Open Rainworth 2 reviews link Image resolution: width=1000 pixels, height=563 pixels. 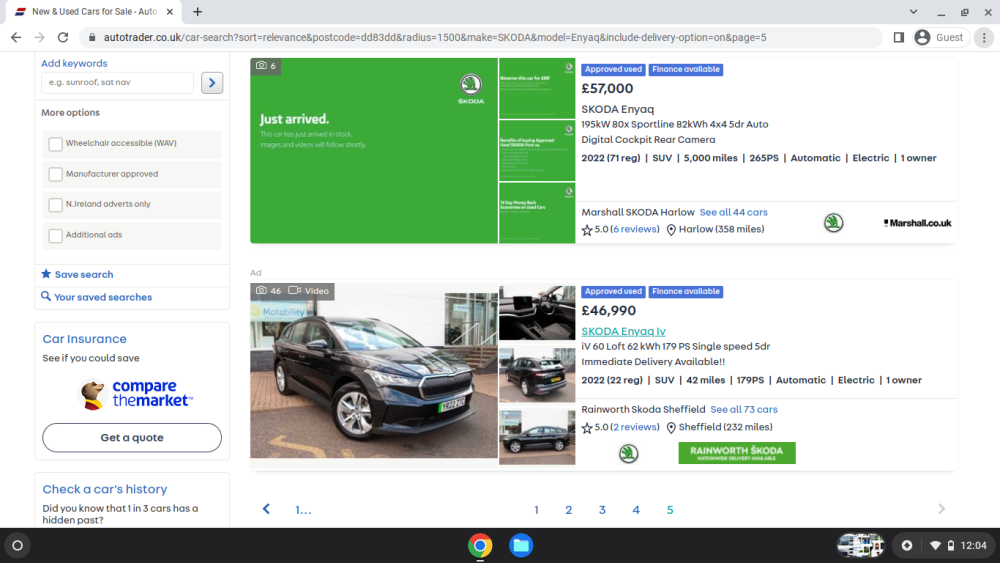click(636, 427)
